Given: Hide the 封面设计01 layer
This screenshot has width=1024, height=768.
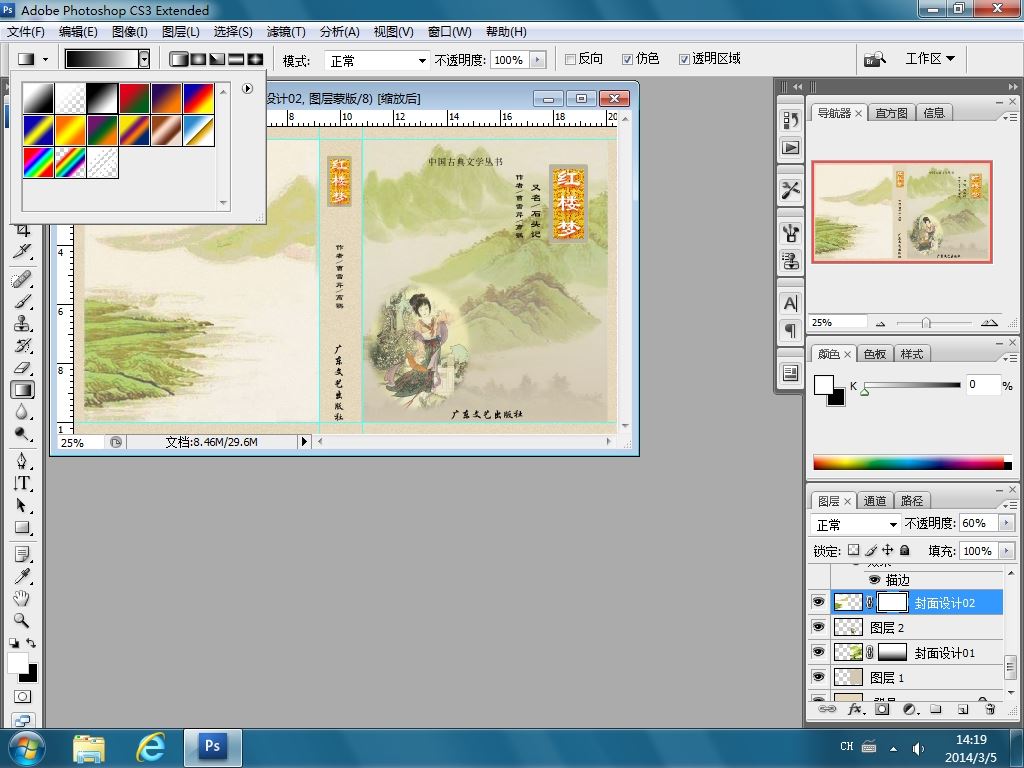Looking at the screenshot, I should (818, 652).
